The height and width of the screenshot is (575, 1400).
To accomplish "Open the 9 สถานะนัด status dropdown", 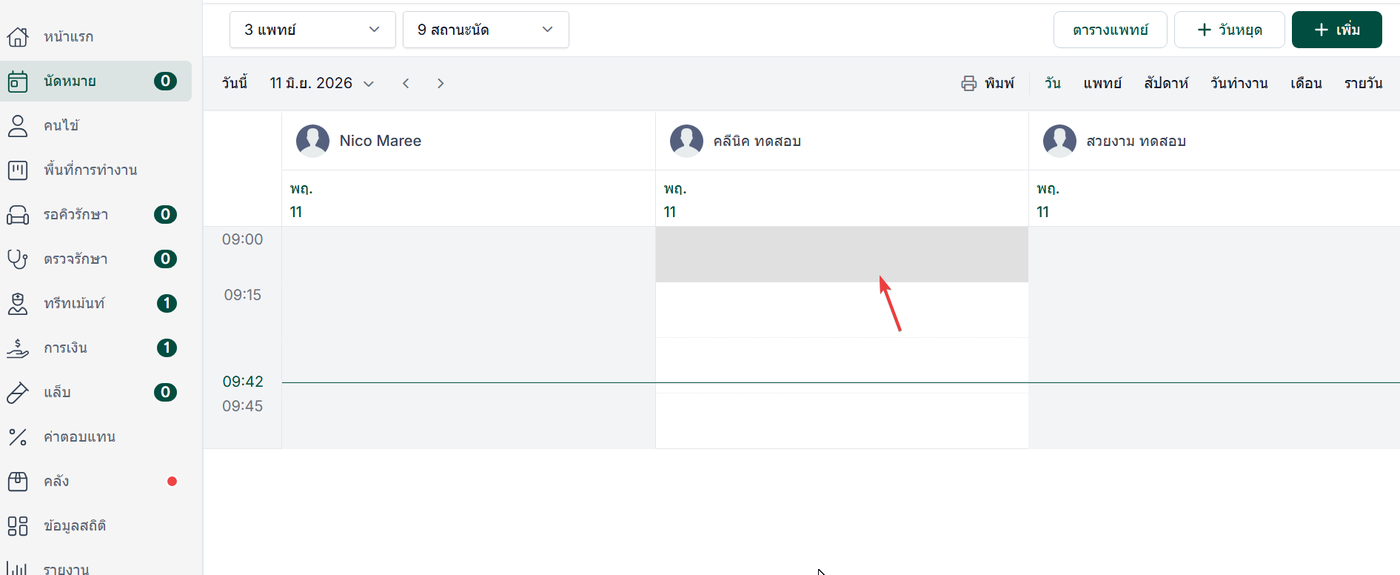I will (x=486, y=30).
